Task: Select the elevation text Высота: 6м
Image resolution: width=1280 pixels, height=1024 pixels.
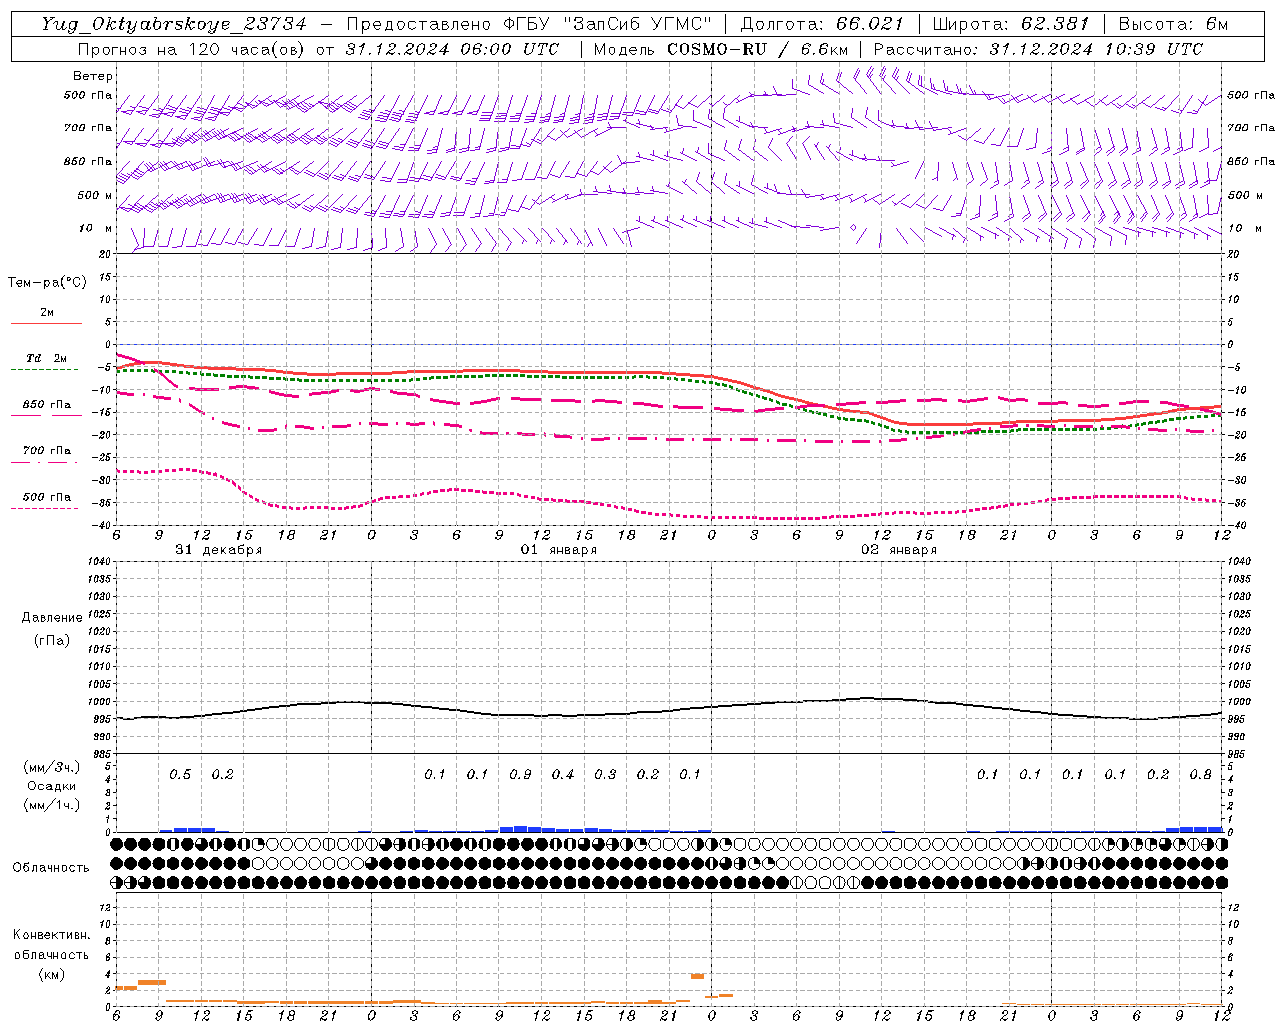Action: 1173,24
